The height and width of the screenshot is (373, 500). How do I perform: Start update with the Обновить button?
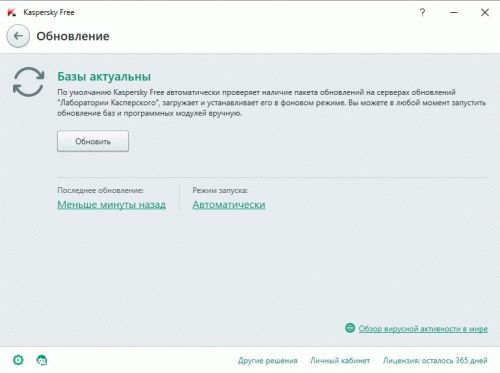click(93, 141)
